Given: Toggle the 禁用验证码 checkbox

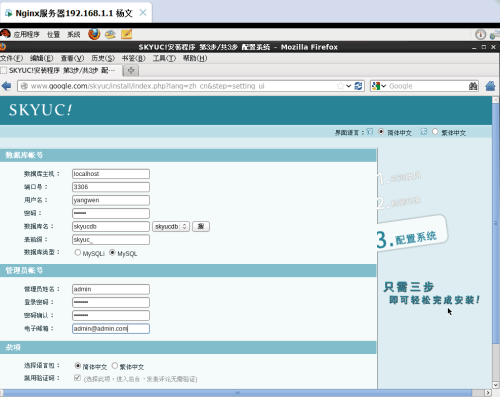Looking at the screenshot, I should 77,378.
